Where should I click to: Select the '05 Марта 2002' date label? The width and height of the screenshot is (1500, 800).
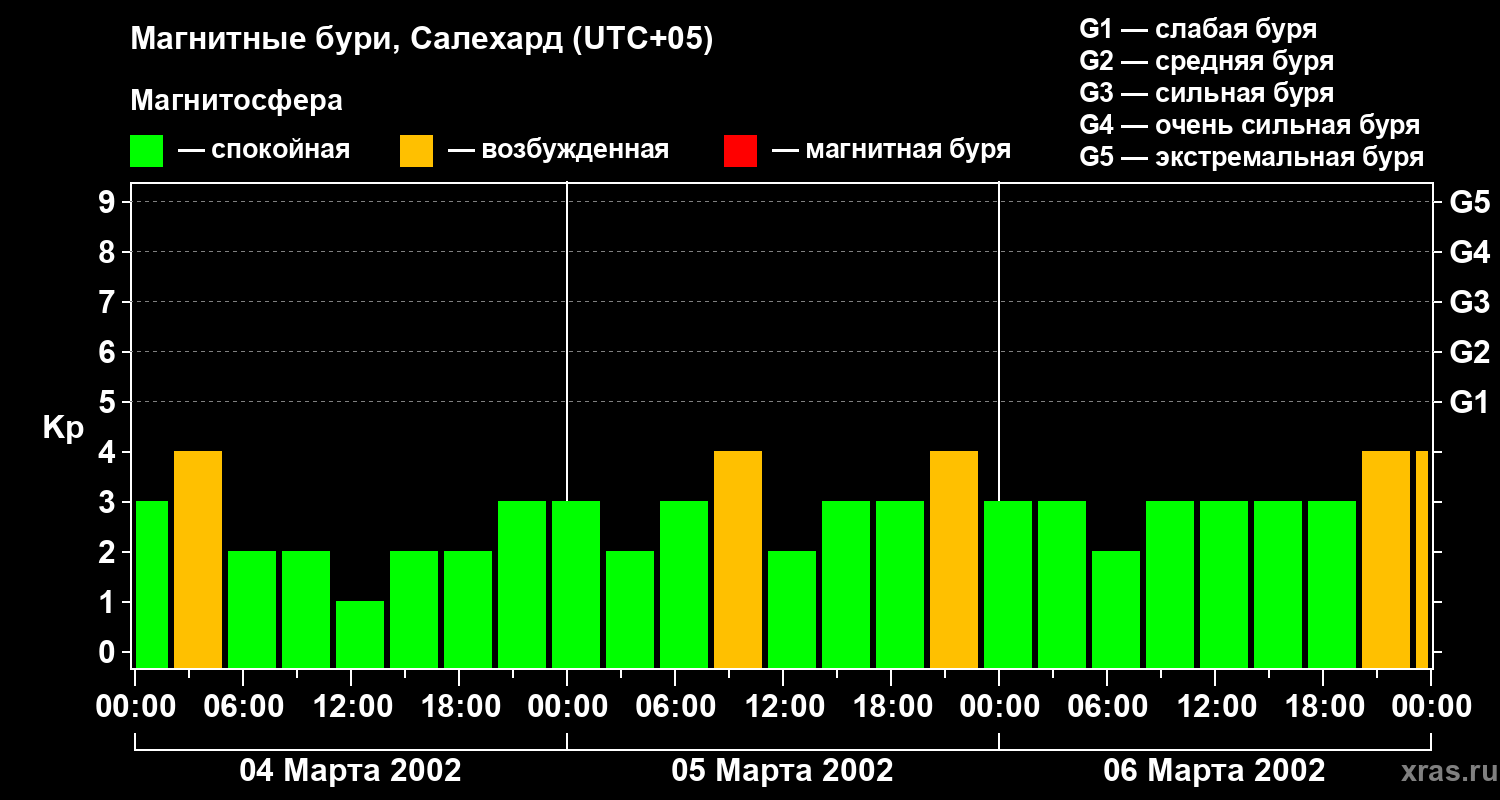782,771
